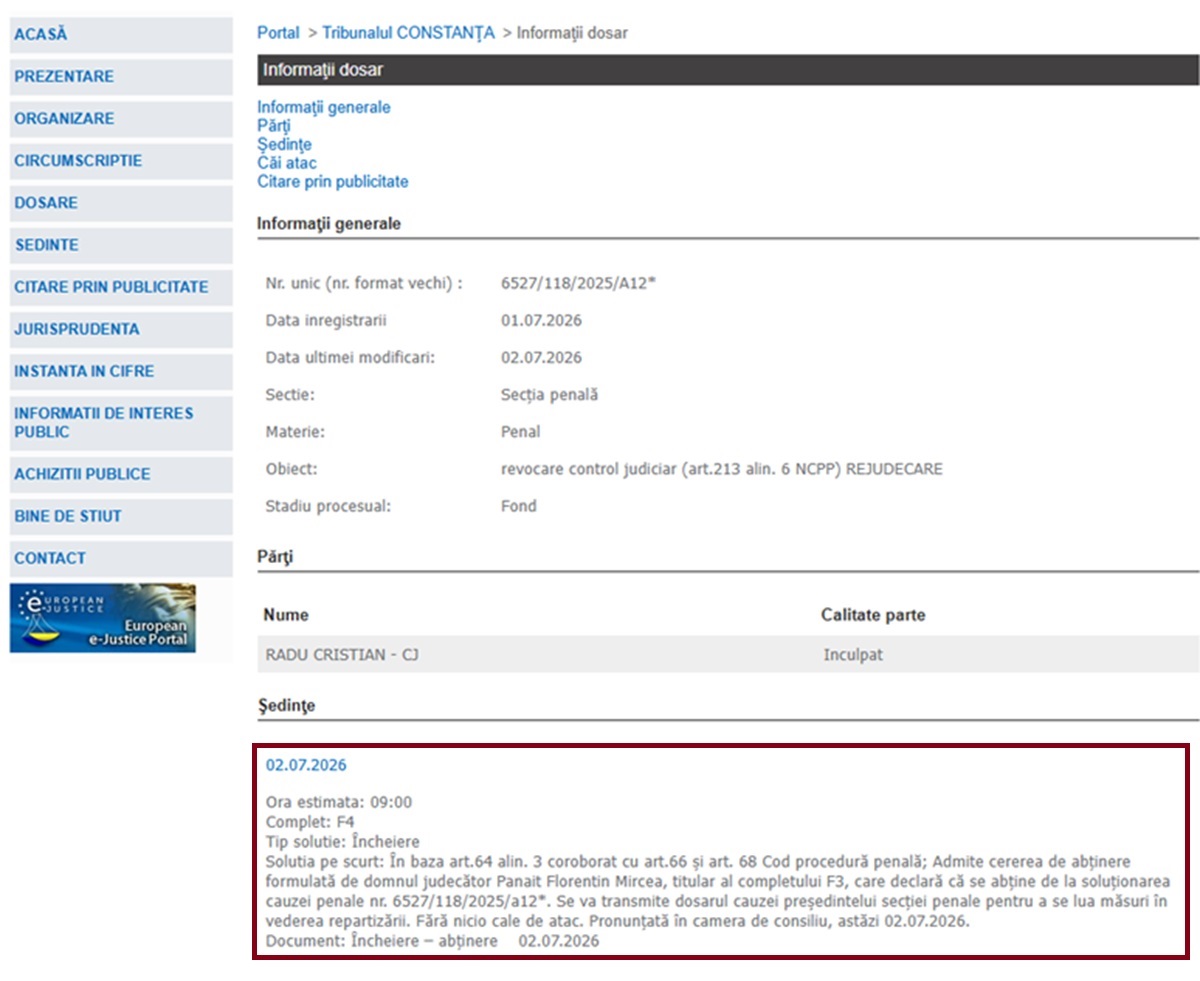Click the Calitate parte column header
This screenshot has width=1200, height=981.
click(x=873, y=615)
